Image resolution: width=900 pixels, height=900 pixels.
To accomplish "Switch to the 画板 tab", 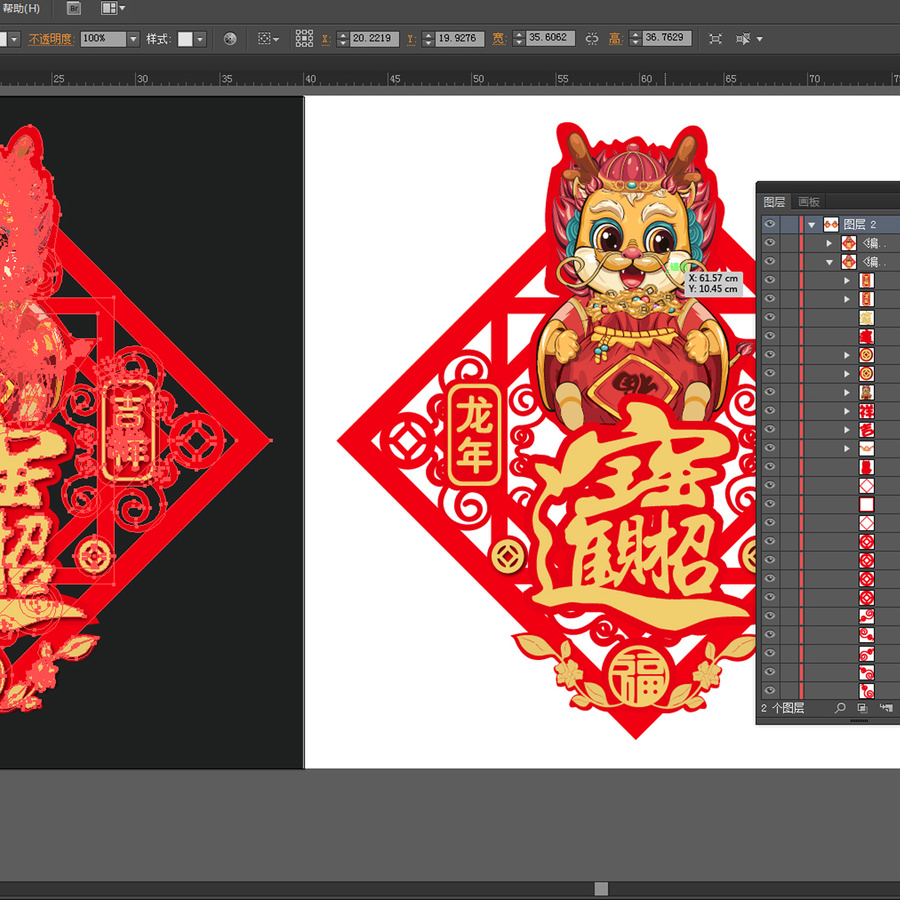I will click(x=808, y=201).
